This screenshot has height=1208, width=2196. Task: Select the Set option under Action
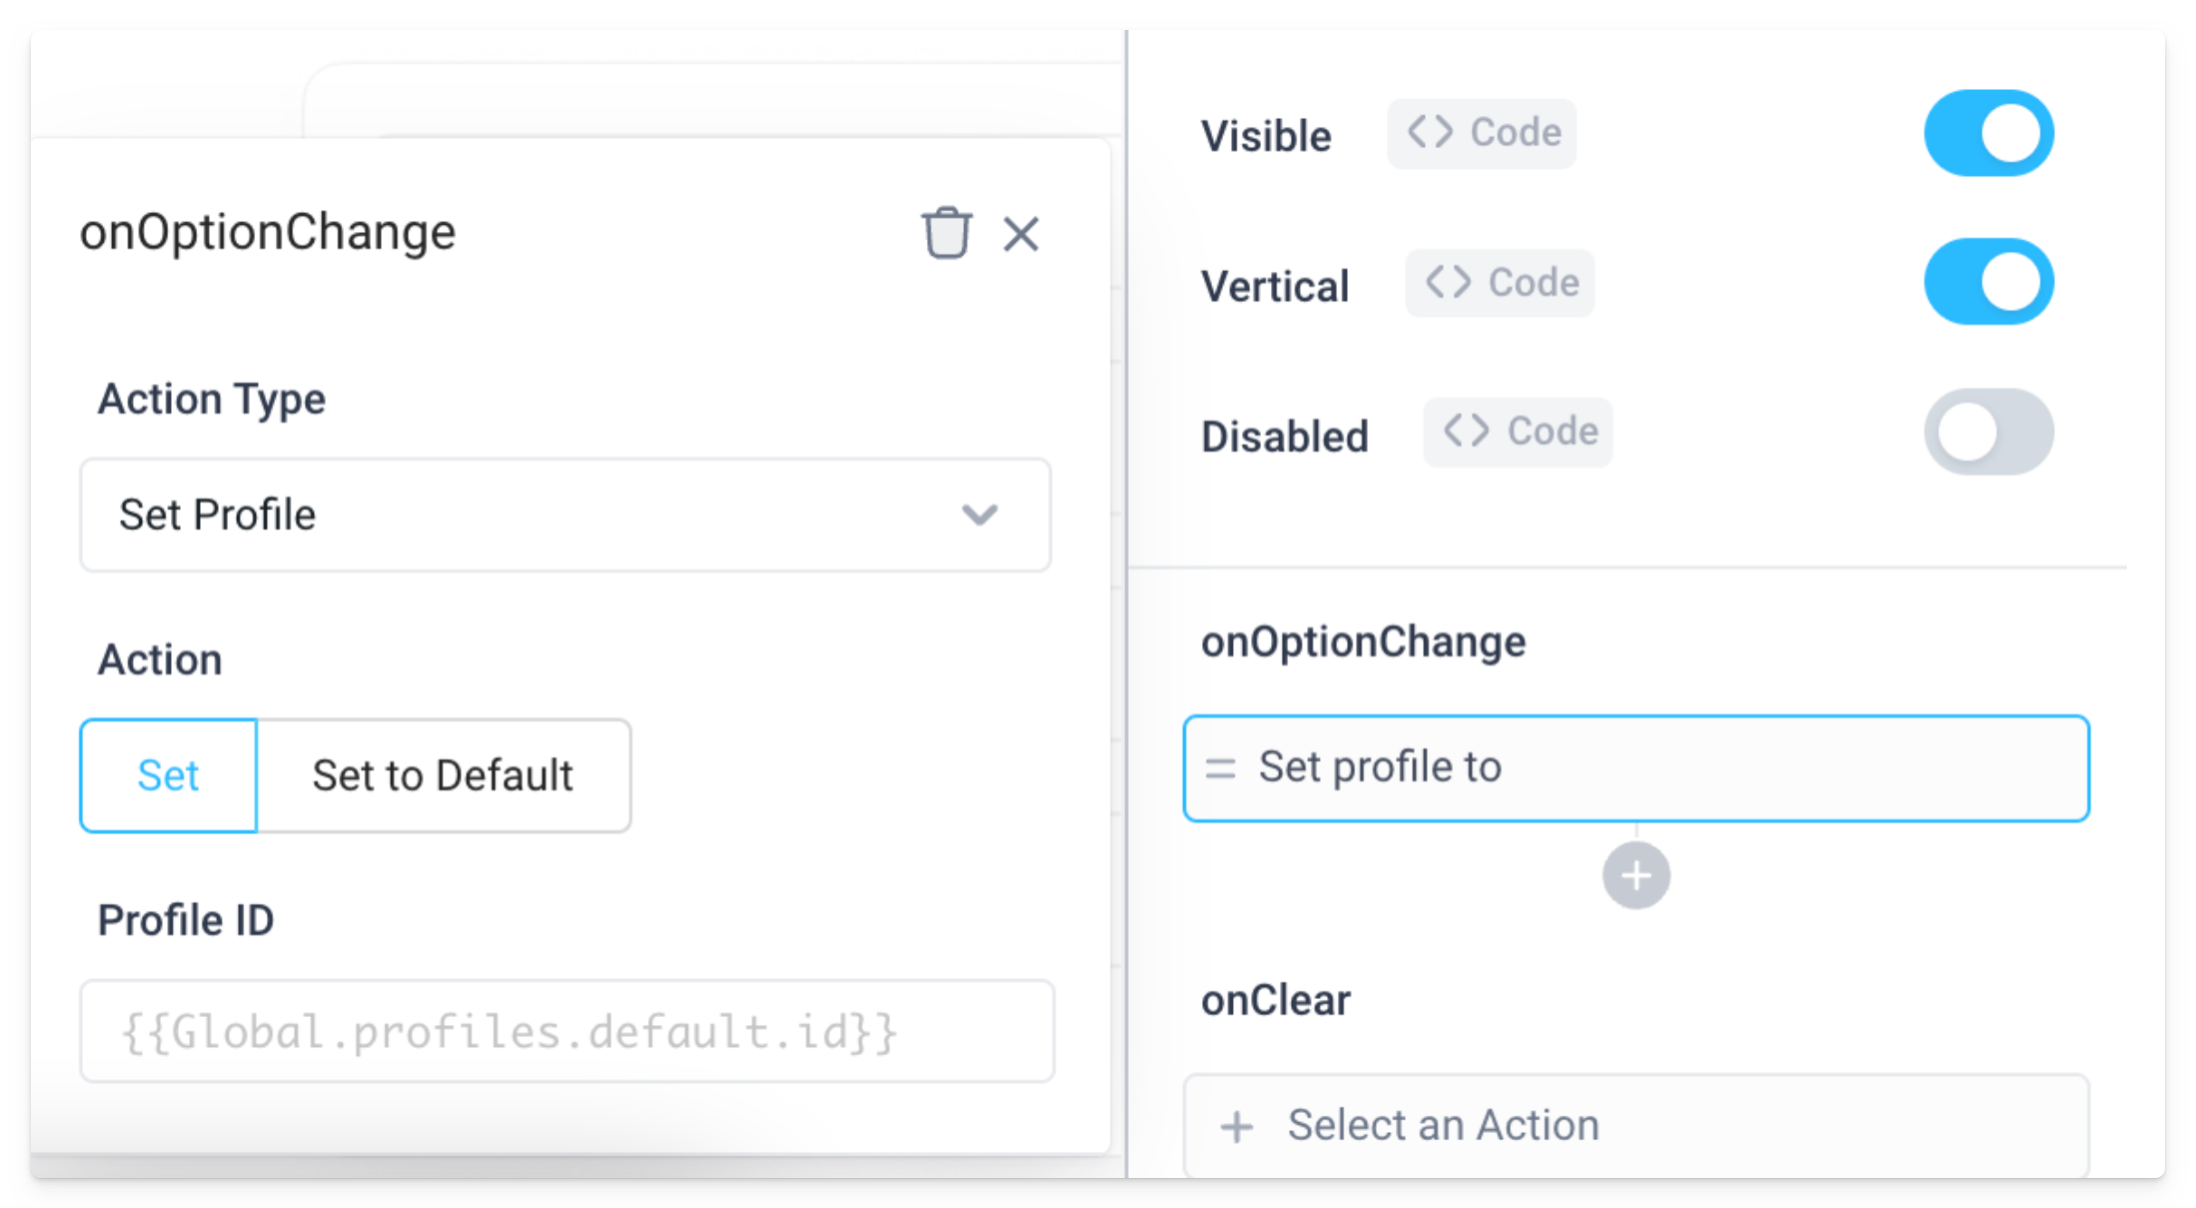(167, 775)
